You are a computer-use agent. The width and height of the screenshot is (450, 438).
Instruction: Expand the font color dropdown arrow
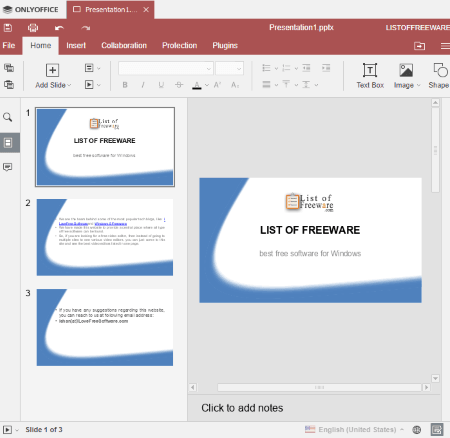(207, 85)
